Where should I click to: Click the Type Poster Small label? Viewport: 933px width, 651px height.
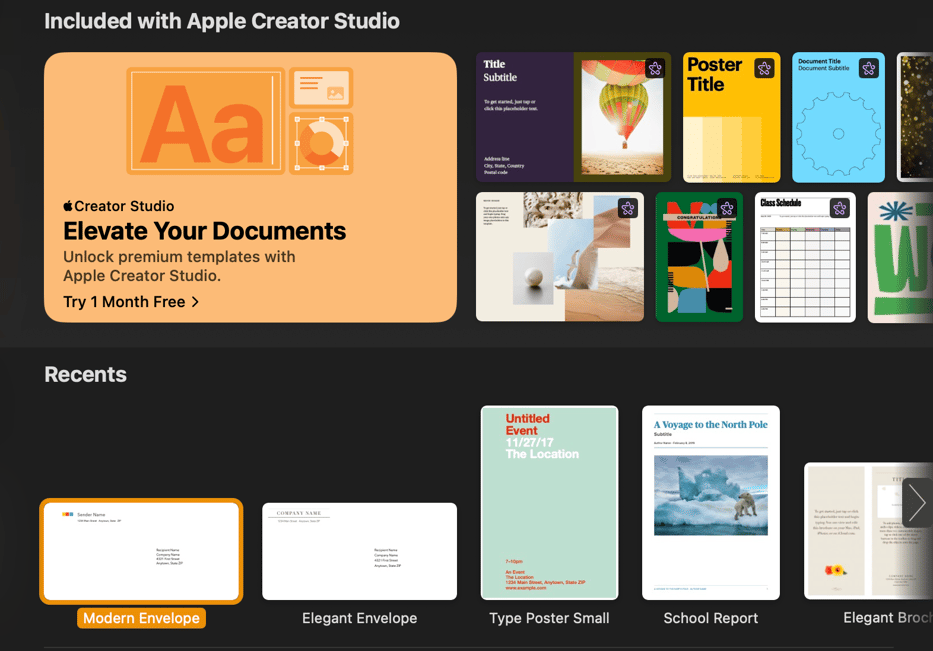point(549,618)
